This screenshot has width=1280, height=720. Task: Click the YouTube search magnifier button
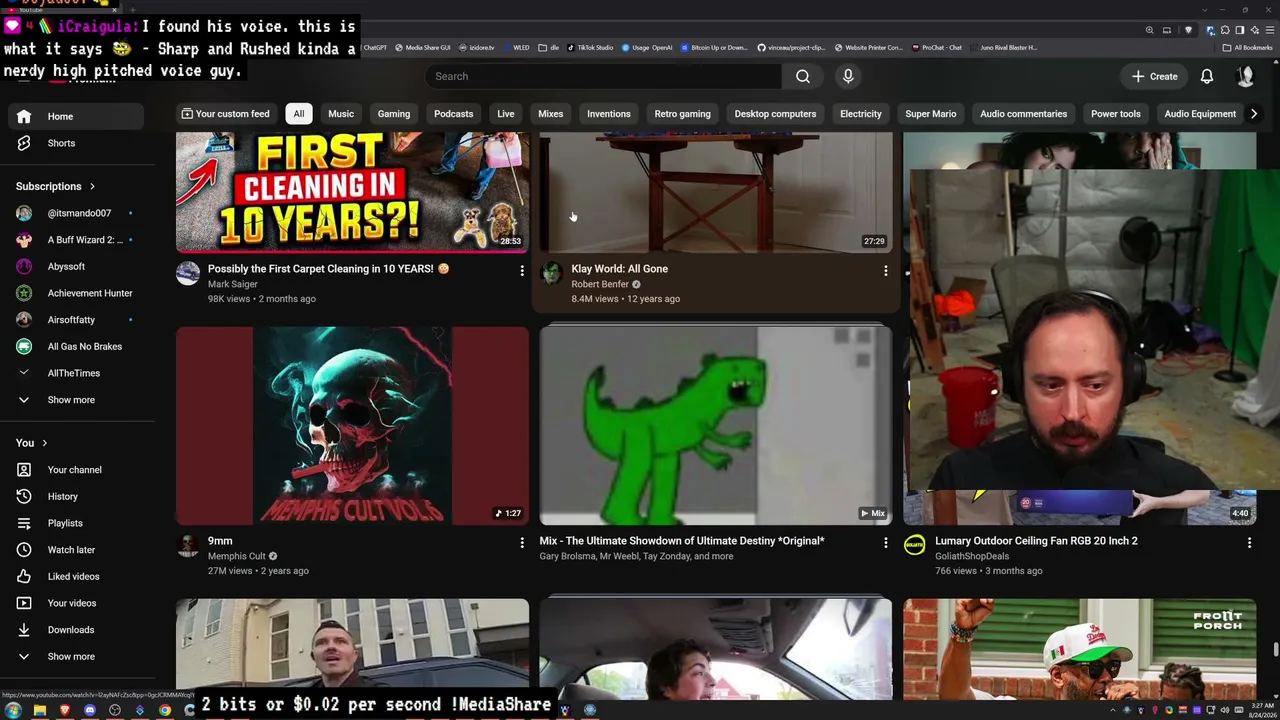tap(802, 76)
